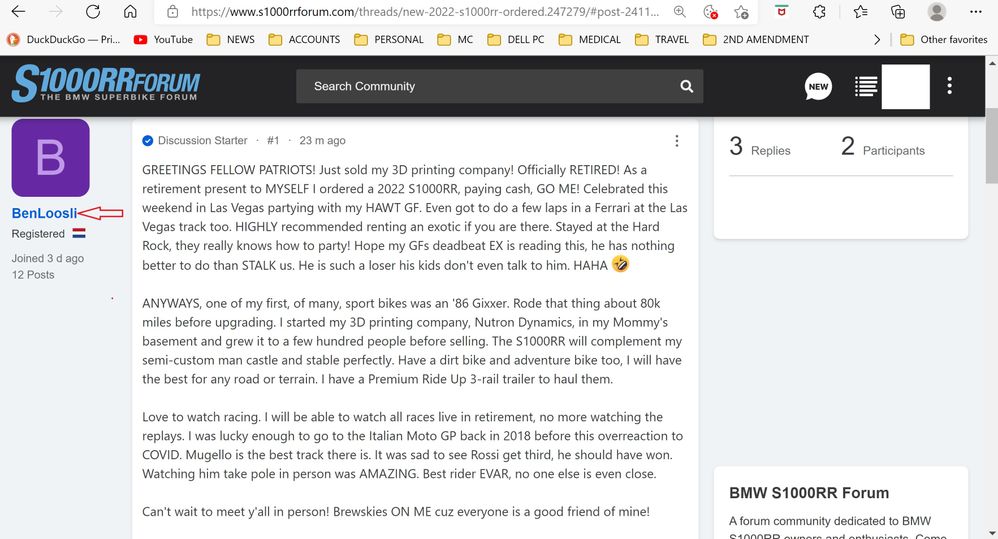Reload the page with the refresh icon
This screenshot has width=998, height=539.
point(93,11)
